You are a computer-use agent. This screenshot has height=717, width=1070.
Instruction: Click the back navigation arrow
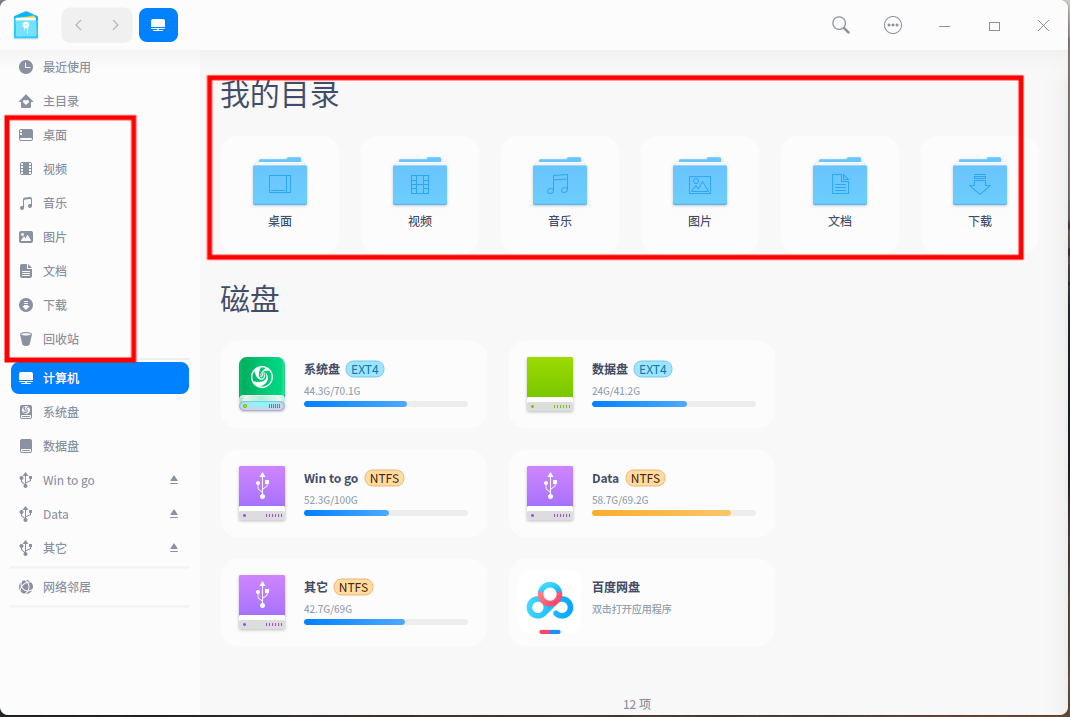point(77,24)
